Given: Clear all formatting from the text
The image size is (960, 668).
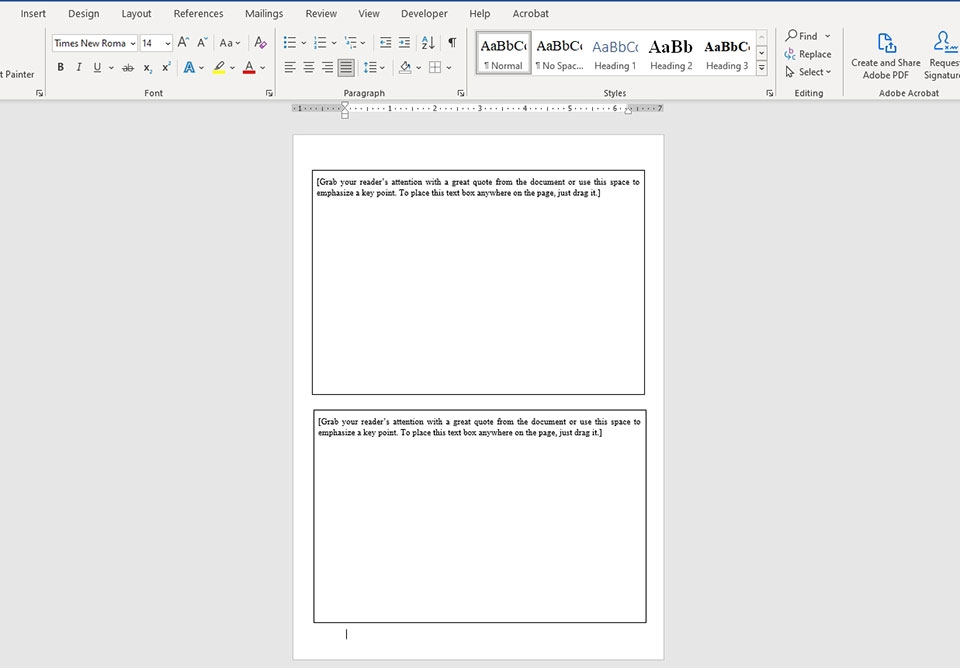Looking at the screenshot, I should click(260, 43).
